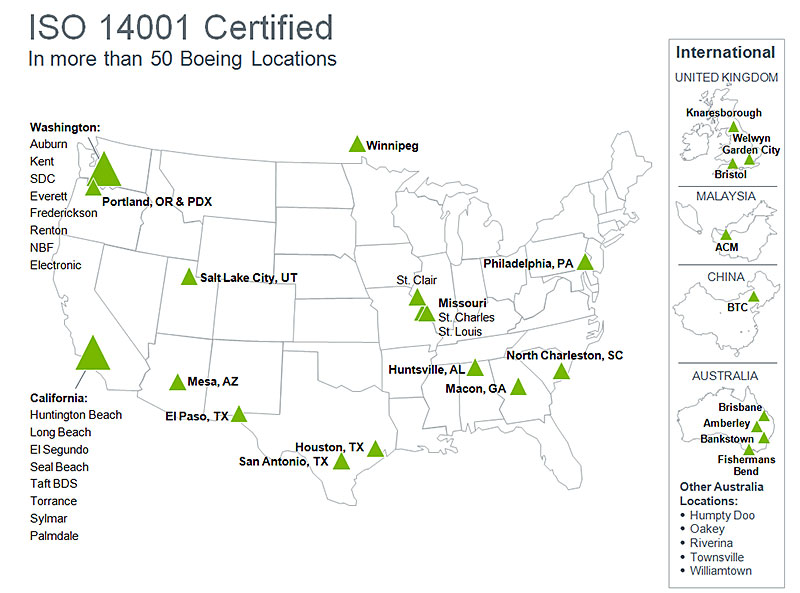
Task: Select 'Sylmar' in California list
Action: (x=48, y=519)
